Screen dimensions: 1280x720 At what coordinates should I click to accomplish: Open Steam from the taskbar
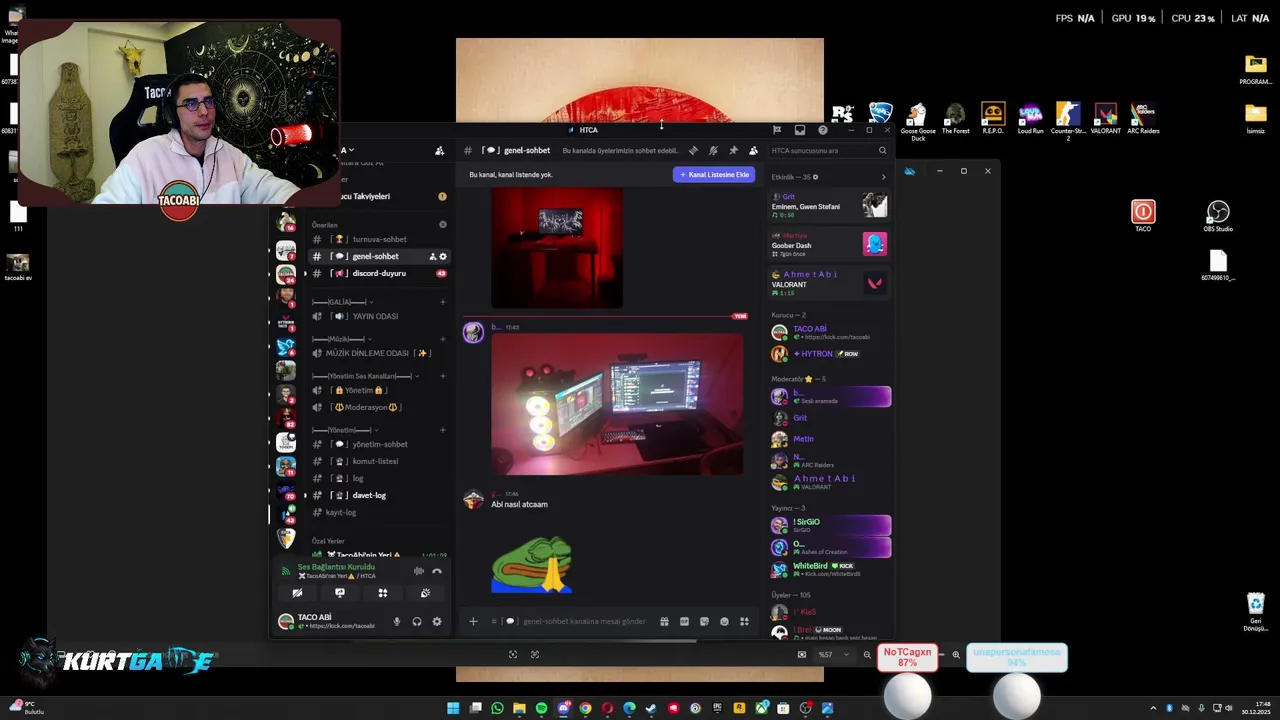click(x=651, y=708)
